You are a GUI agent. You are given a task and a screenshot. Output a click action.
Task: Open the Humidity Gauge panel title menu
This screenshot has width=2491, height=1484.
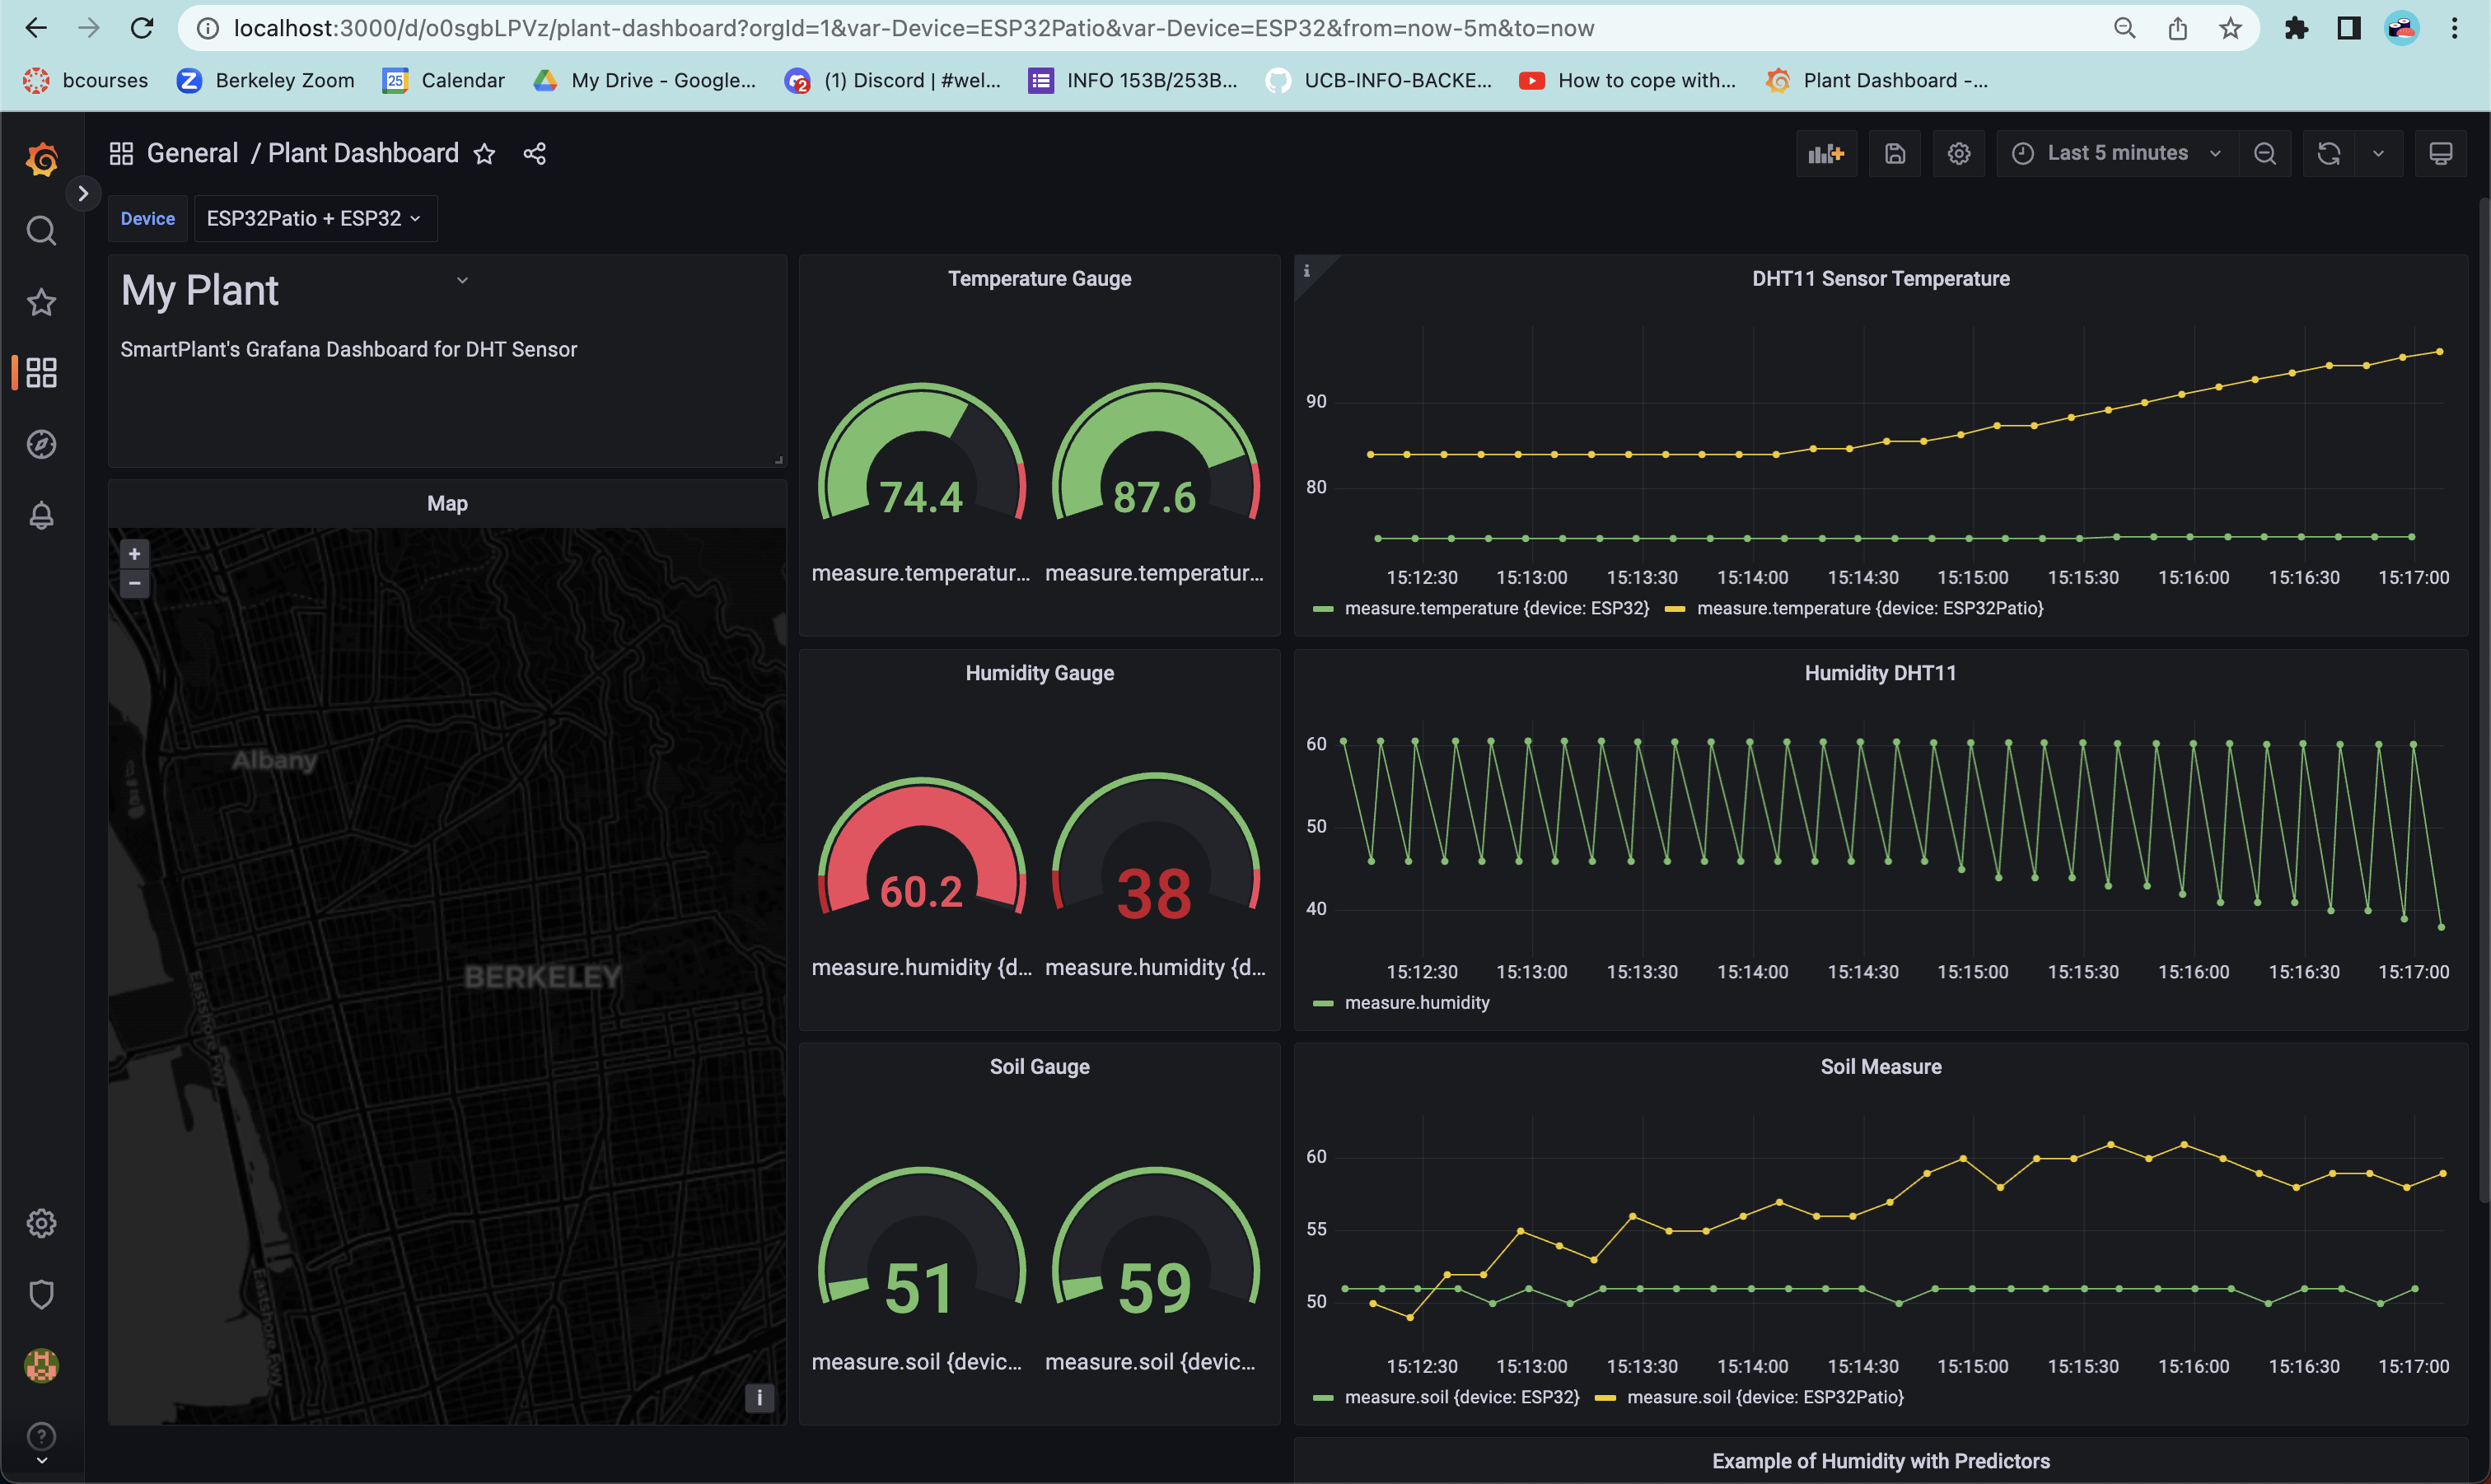1039,673
